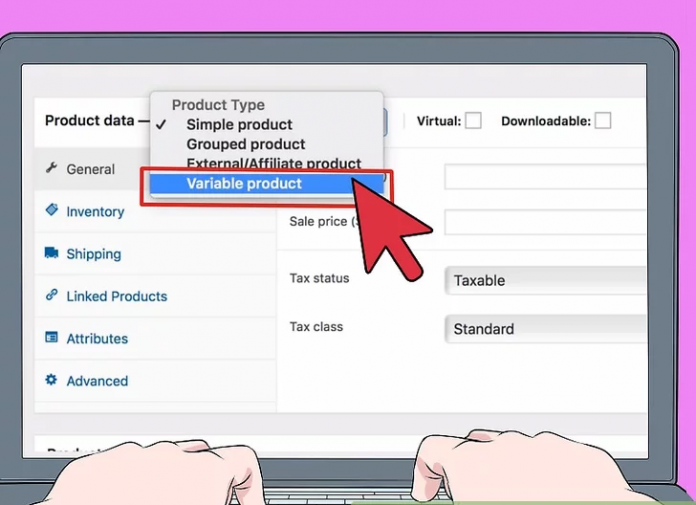Select Simple product option
The width and height of the screenshot is (696, 505).
[239, 125]
